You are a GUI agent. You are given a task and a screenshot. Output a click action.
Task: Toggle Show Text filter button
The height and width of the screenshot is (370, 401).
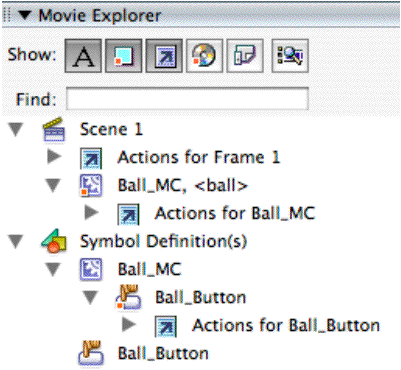[x=83, y=56]
